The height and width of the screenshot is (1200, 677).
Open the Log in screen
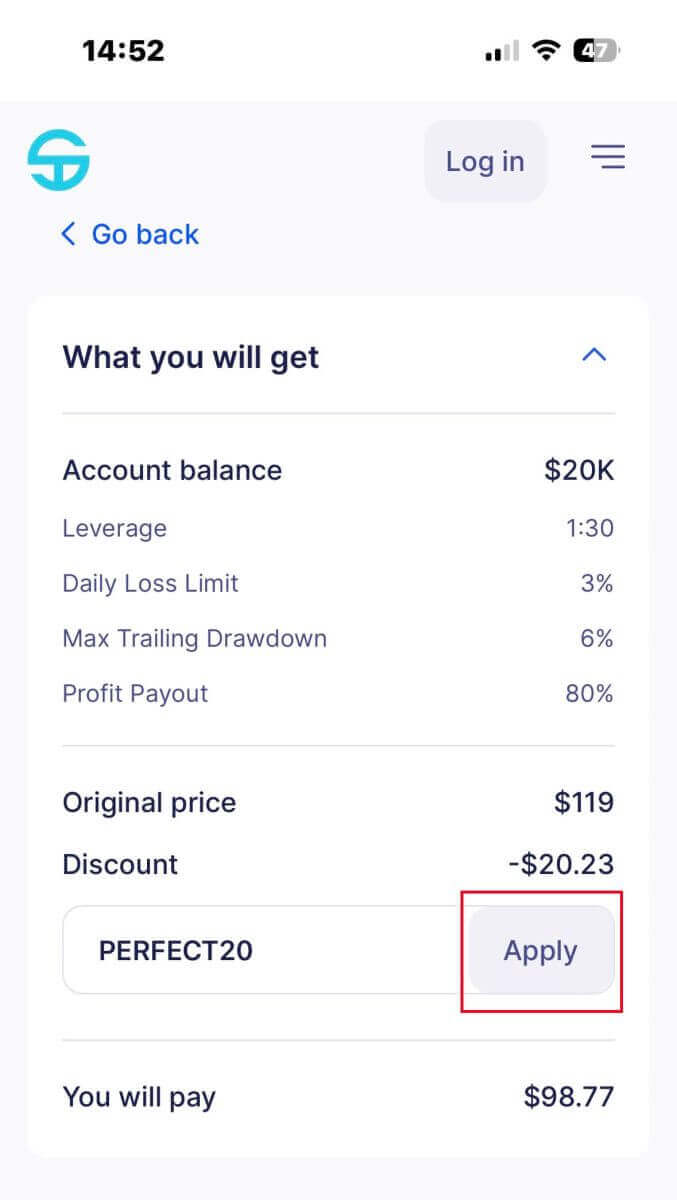click(x=485, y=161)
